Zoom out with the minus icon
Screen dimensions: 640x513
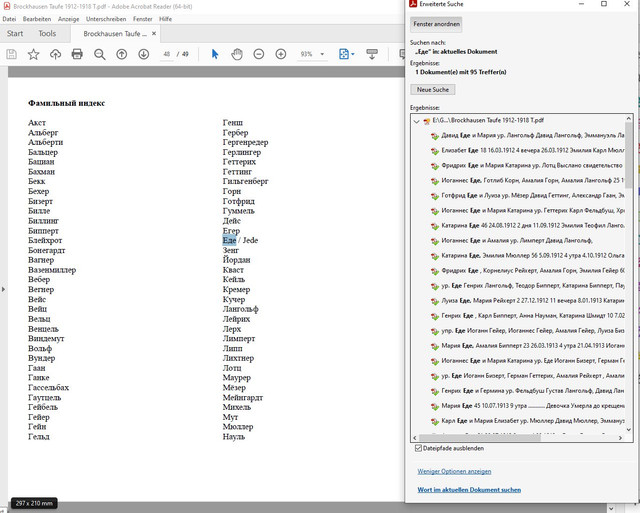[259, 54]
